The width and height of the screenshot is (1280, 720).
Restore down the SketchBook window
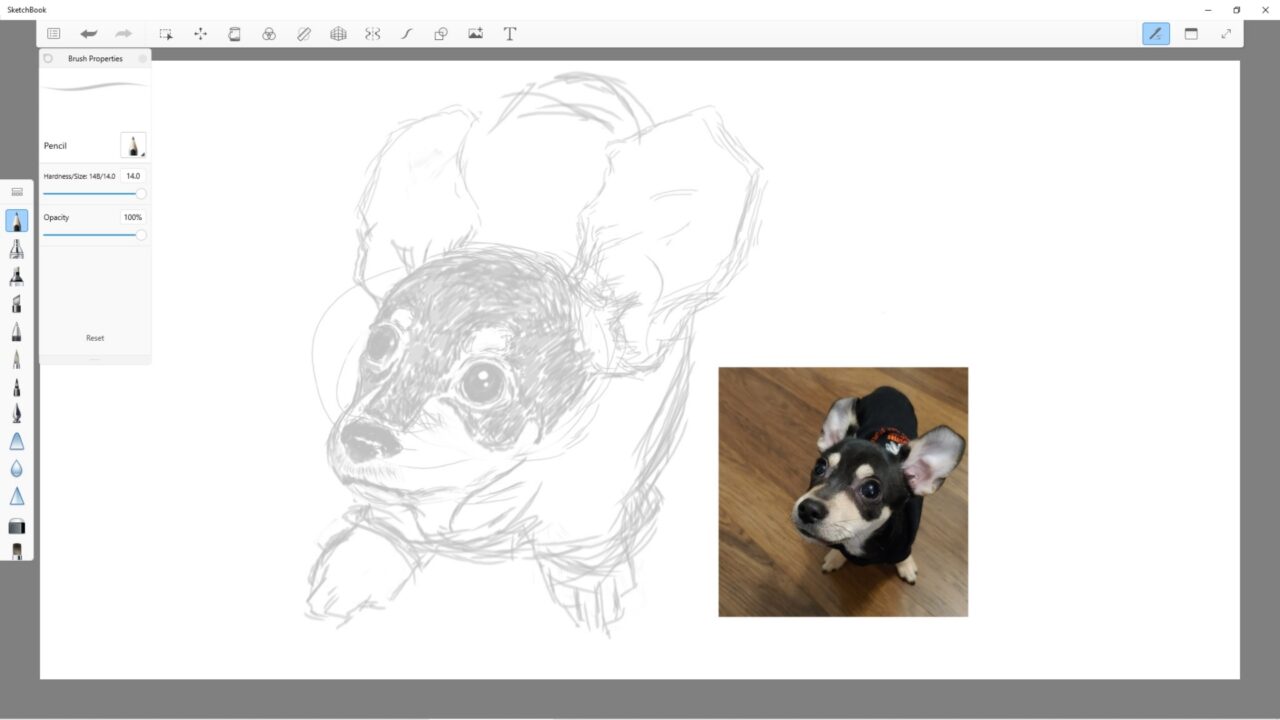(1237, 10)
